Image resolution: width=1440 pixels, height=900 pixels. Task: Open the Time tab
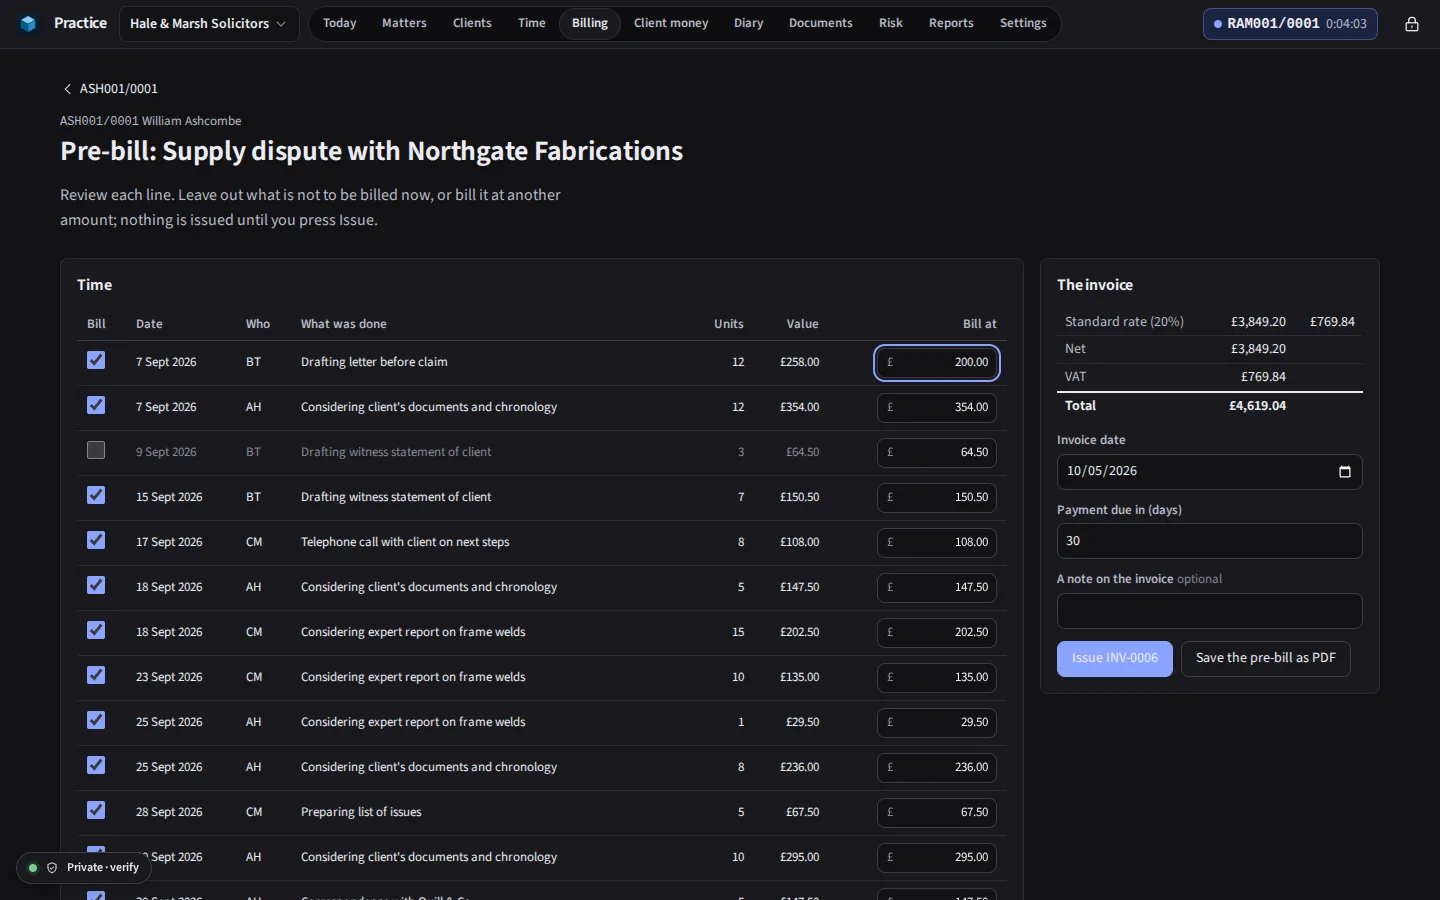pos(532,23)
